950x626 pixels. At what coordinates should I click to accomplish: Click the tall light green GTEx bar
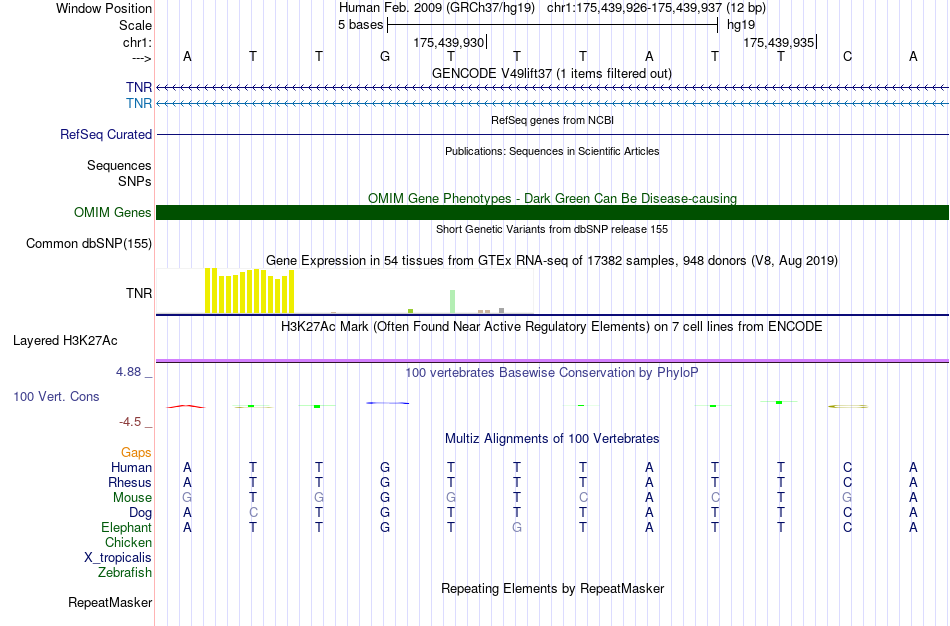point(453,302)
